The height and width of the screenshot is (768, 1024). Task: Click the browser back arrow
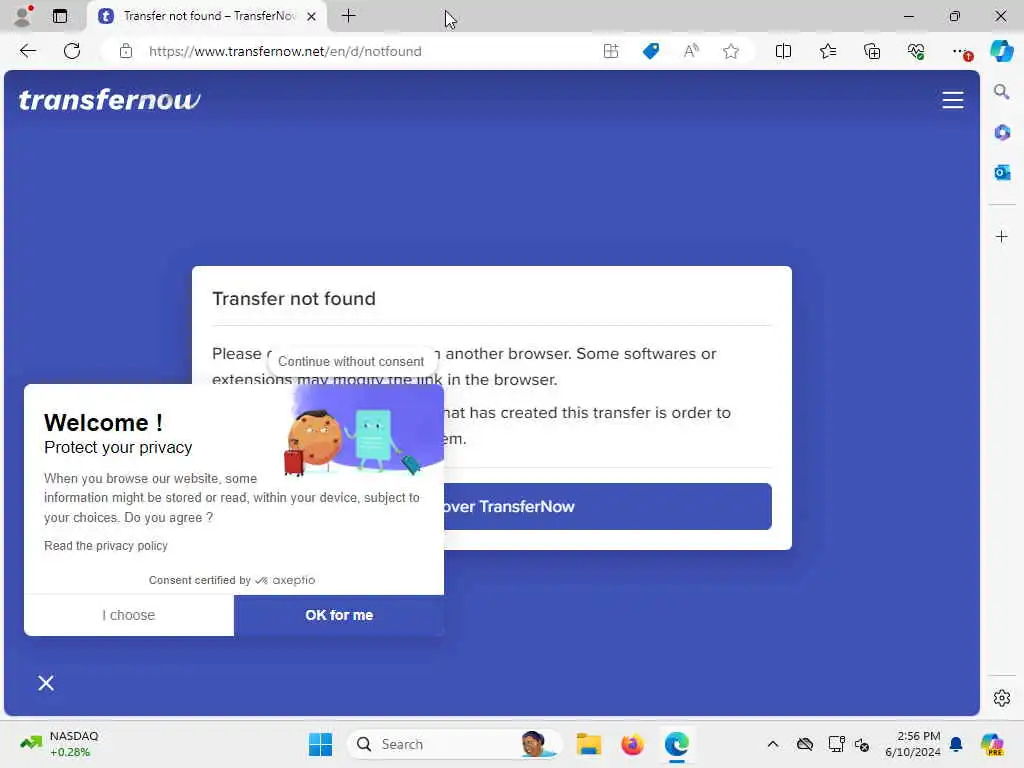point(27,51)
